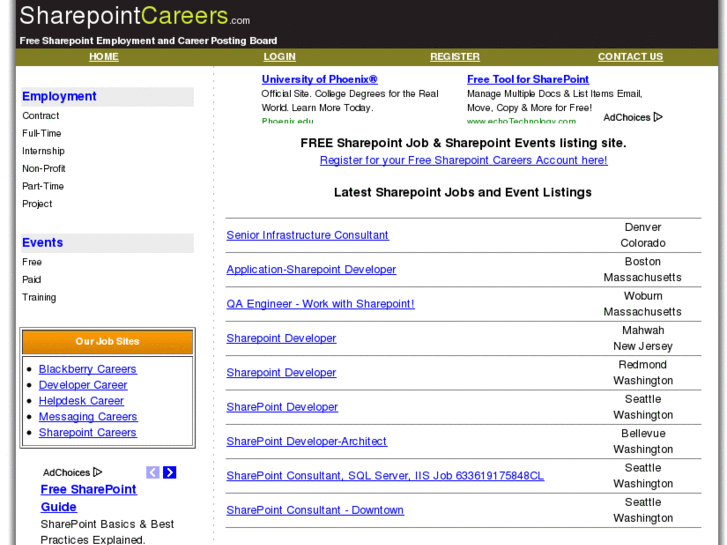
Task: Open SharePoint Consultant, SQL Server, IIS Job listing
Action: click(385, 475)
